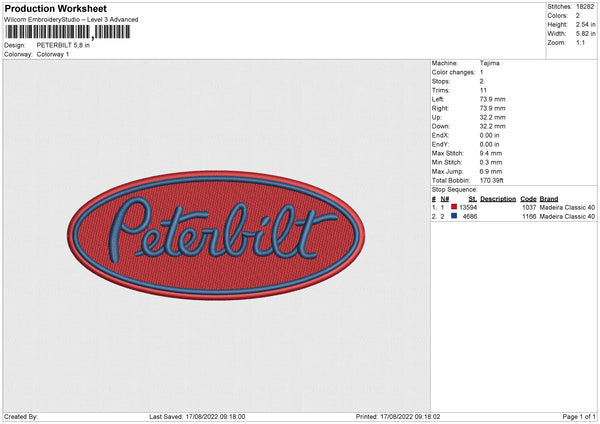Screen dimensions: 600x424
Task: Click 'Wilcom EmbroideryStudio – Level 3 Advanced' text
Action: pos(71,20)
